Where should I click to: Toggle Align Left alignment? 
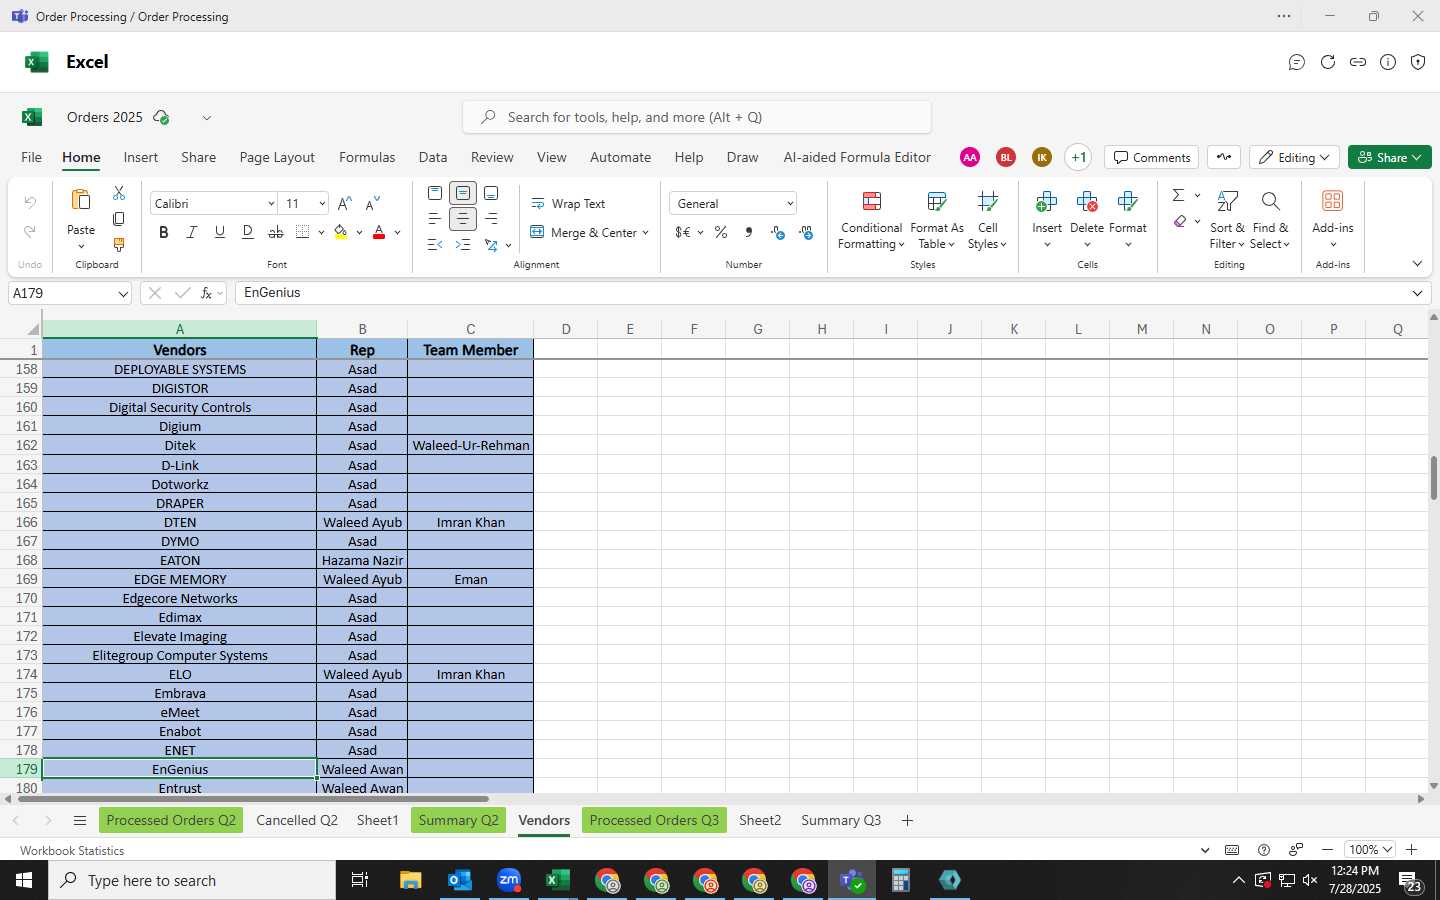pyautogui.click(x=435, y=219)
